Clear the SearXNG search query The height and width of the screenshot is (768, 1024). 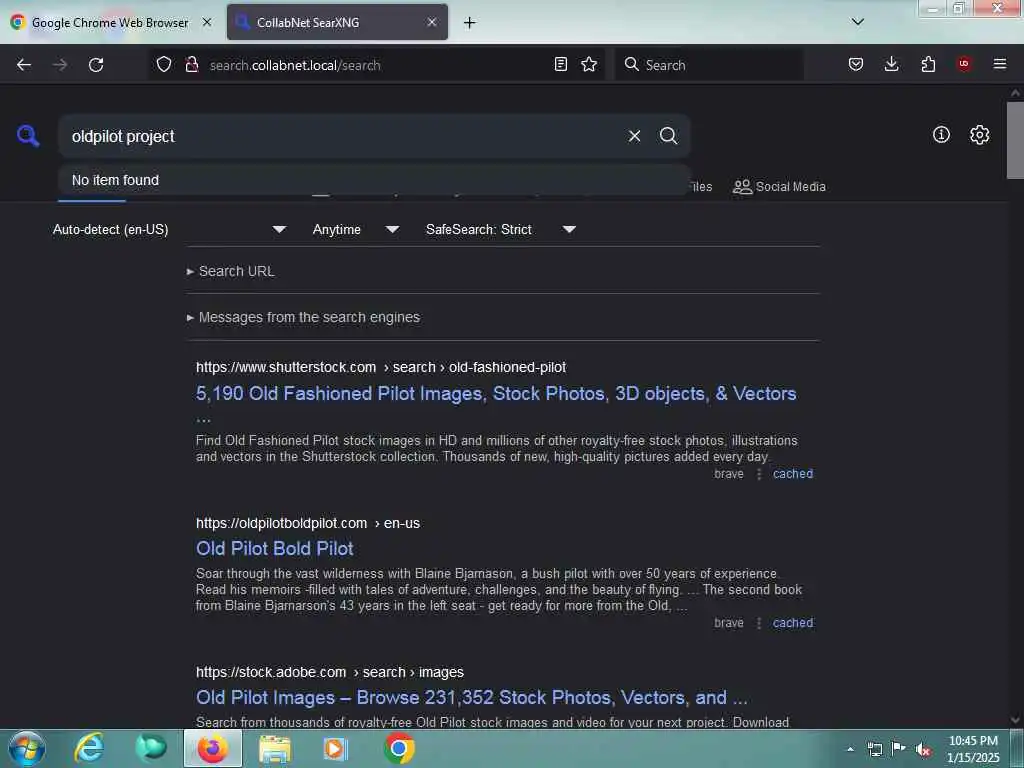point(634,136)
